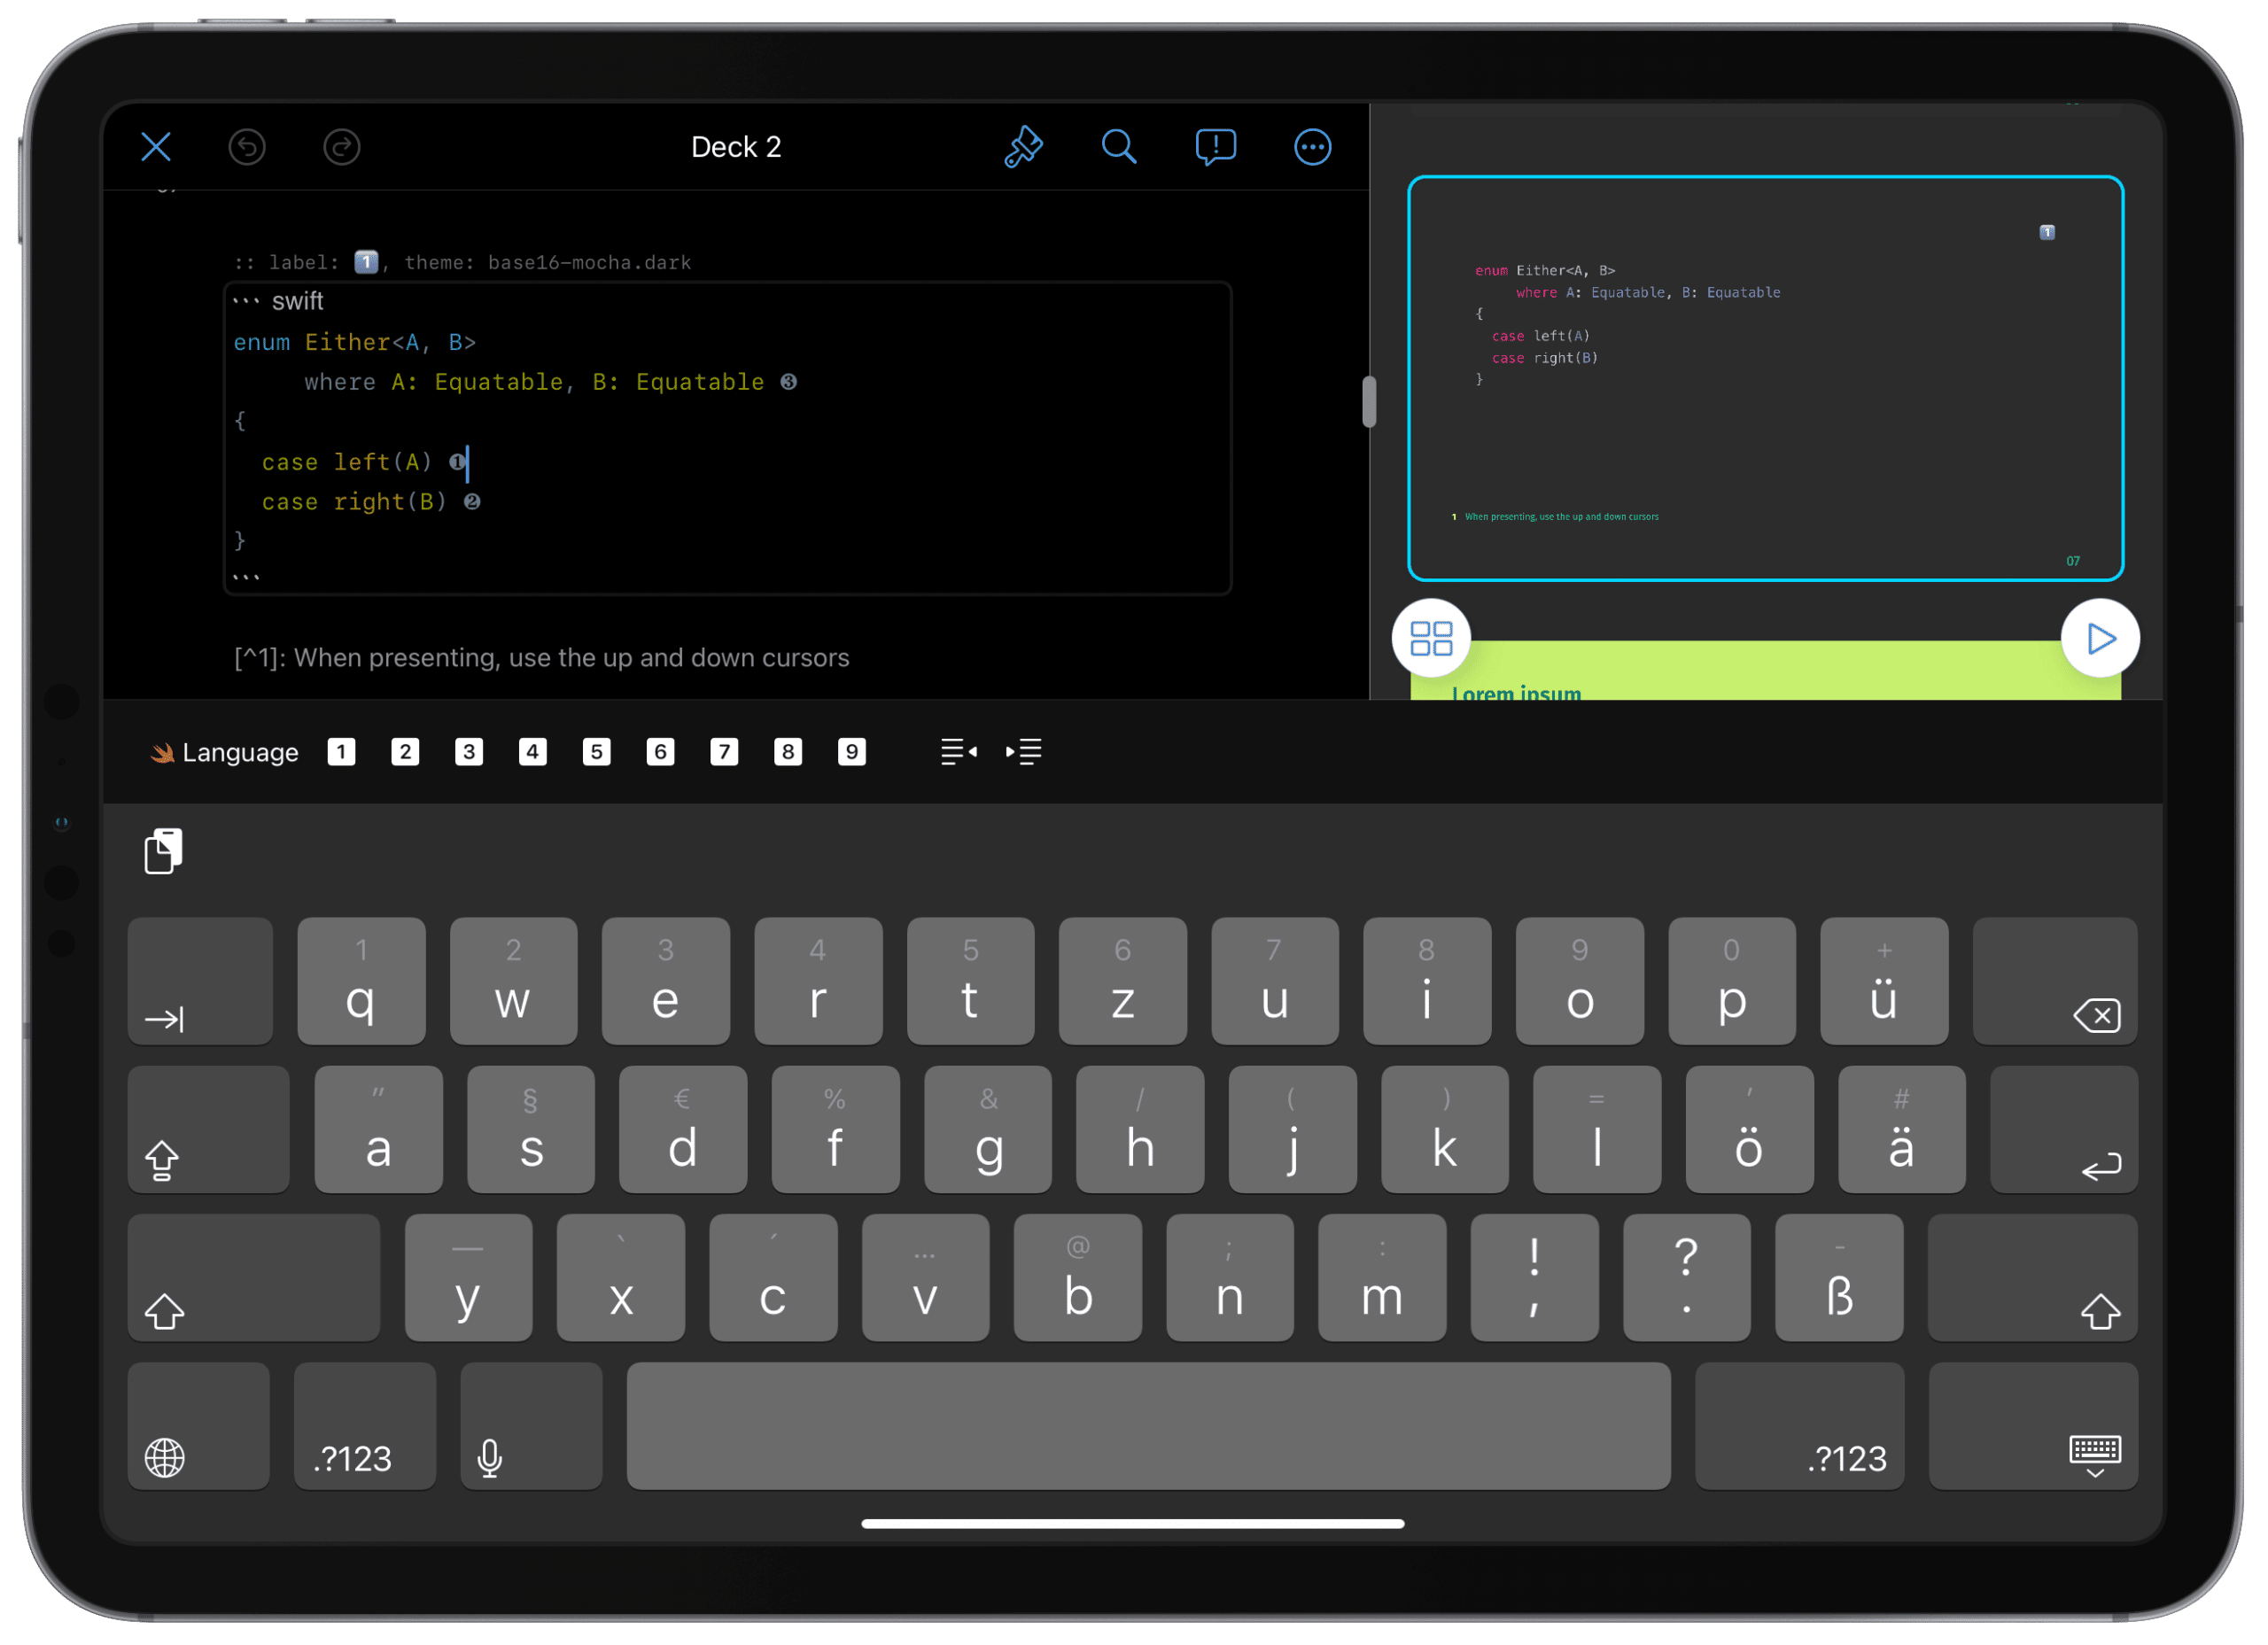Toggle the caps lock key
The height and width of the screenshot is (1645, 2268).
(208, 1129)
